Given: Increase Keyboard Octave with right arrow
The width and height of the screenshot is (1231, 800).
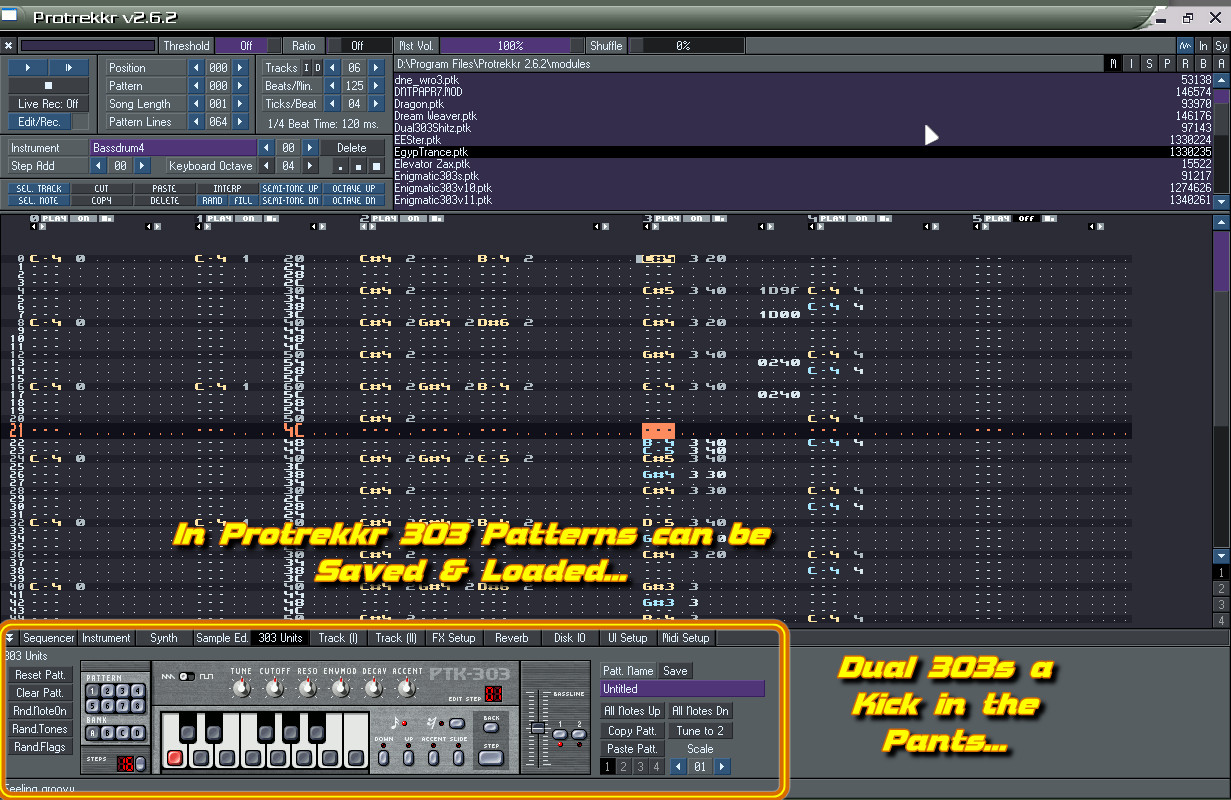Looking at the screenshot, I should 310,166.
